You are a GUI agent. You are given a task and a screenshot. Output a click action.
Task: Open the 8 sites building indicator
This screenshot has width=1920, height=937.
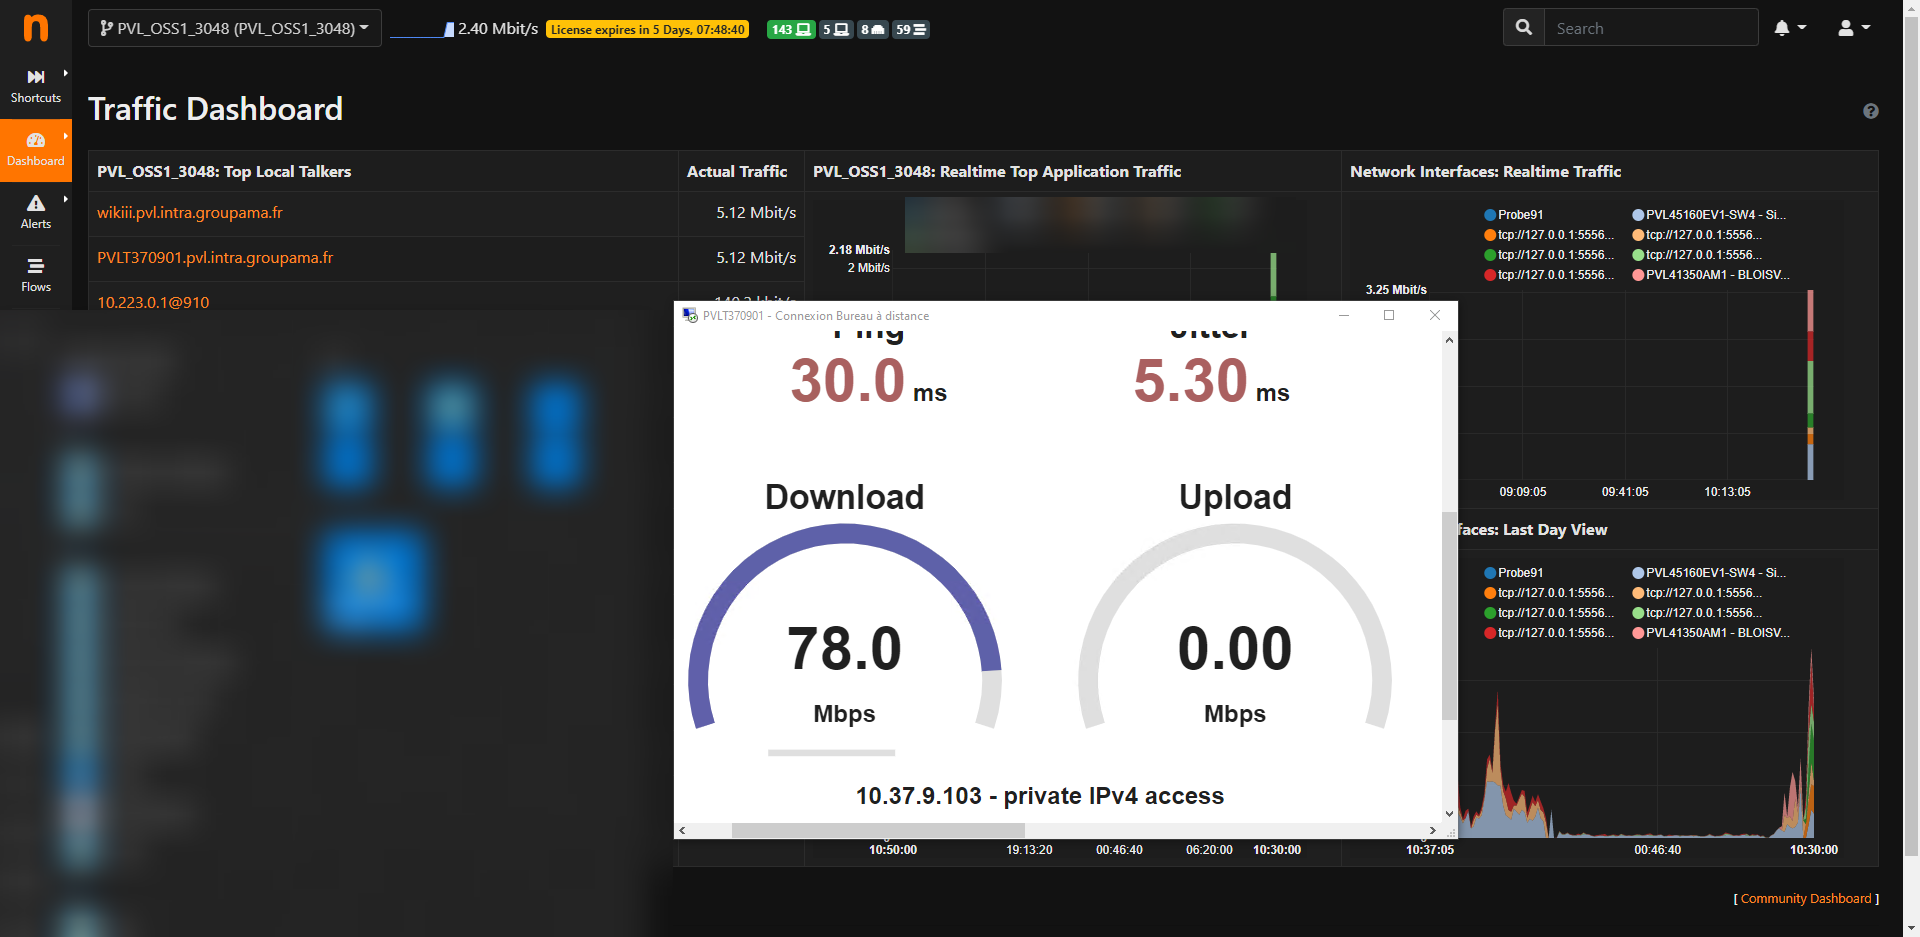871,29
